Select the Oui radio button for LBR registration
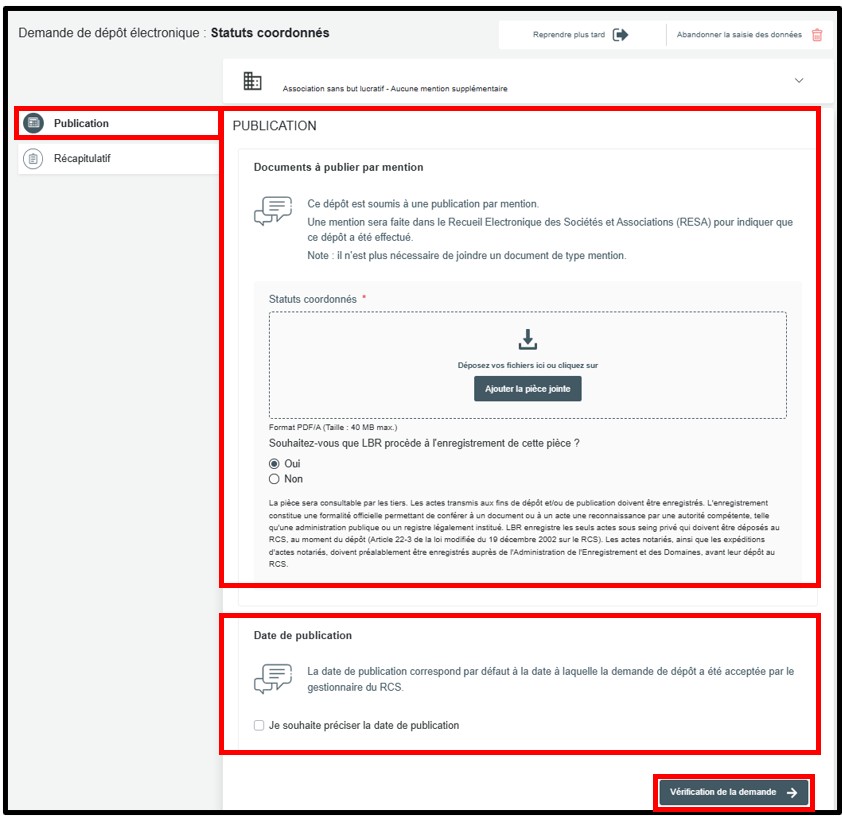 coord(274,464)
